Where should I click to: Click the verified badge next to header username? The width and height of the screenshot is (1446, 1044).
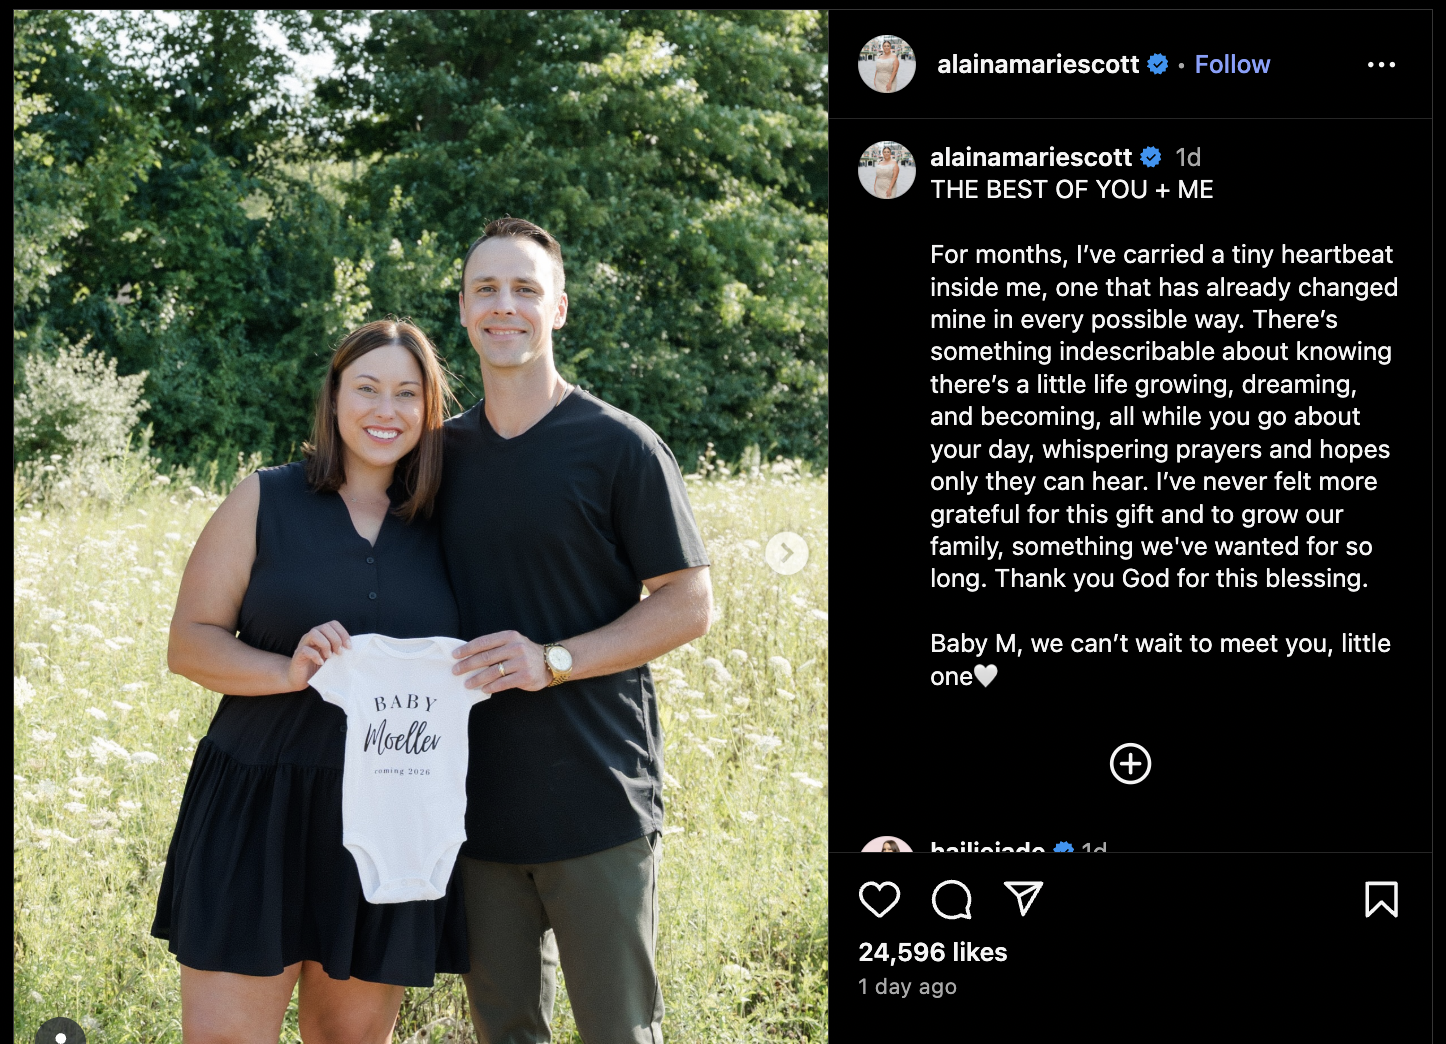pyautogui.click(x=1158, y=64)
